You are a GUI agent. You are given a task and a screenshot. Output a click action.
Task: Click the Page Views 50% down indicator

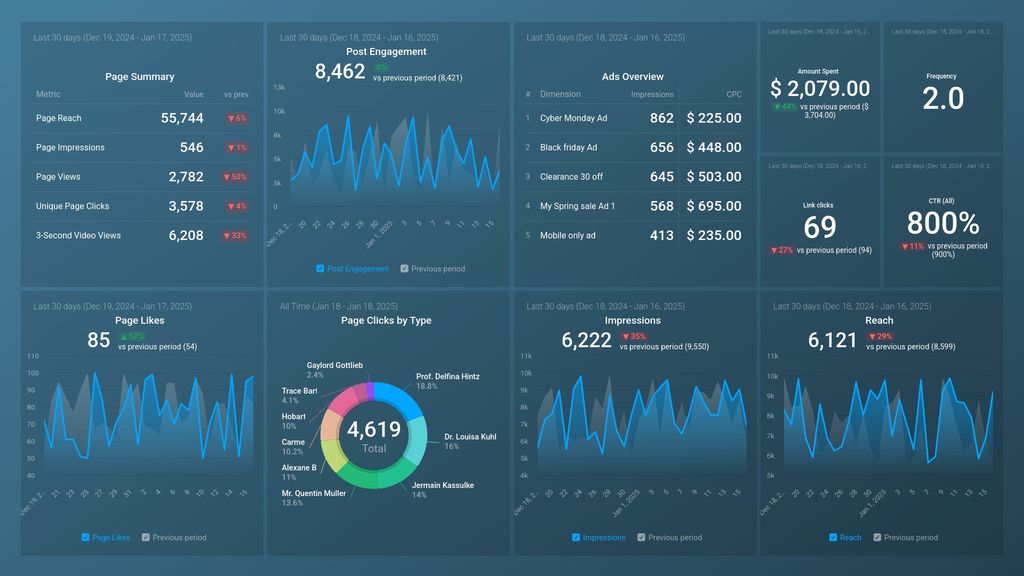[234, 177]
